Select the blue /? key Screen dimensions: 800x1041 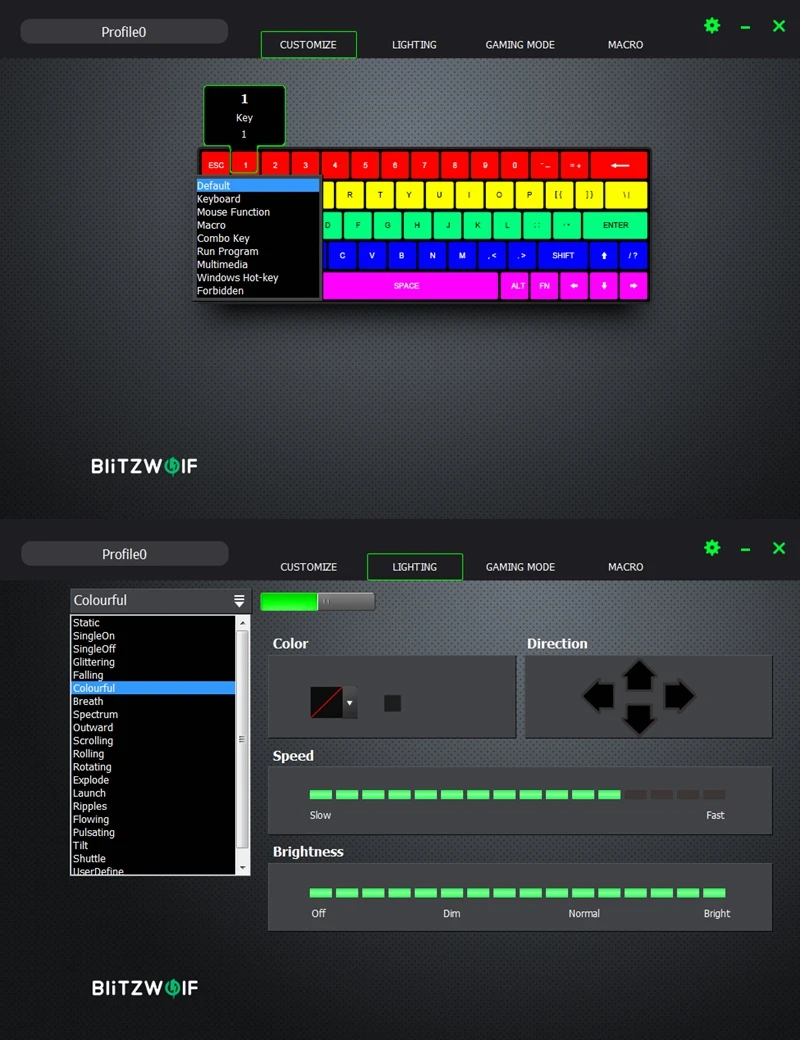pyautogui.click(x=633, y=256)
